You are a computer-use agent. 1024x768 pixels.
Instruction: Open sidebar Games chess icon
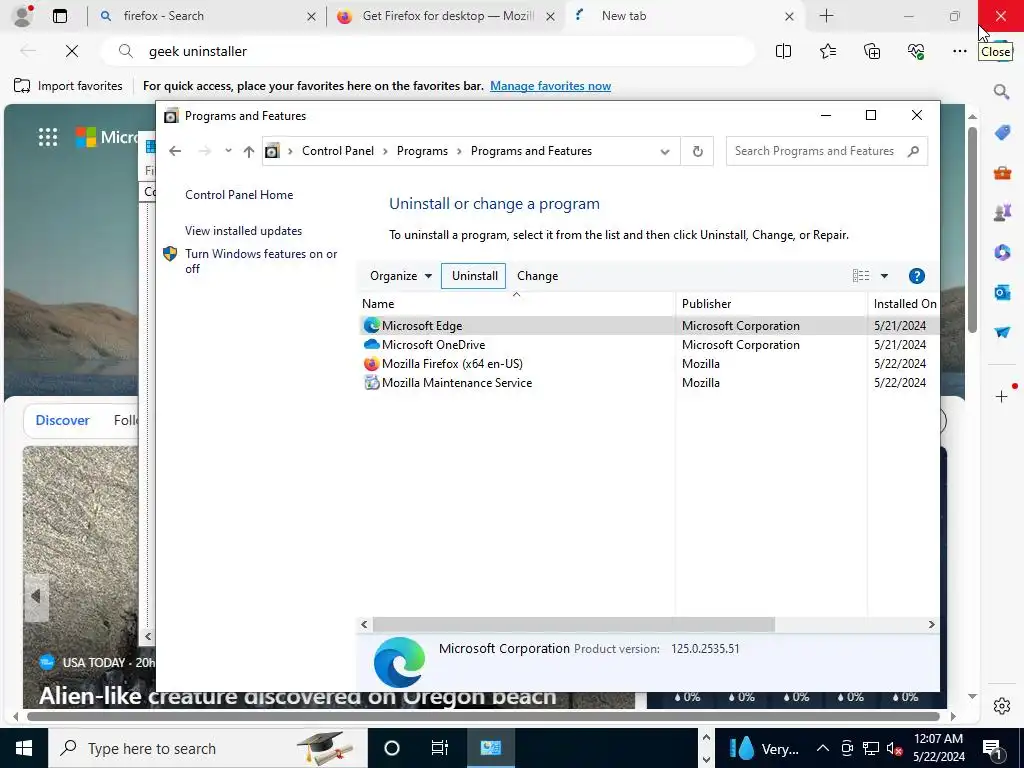(x=1002, y=212)
